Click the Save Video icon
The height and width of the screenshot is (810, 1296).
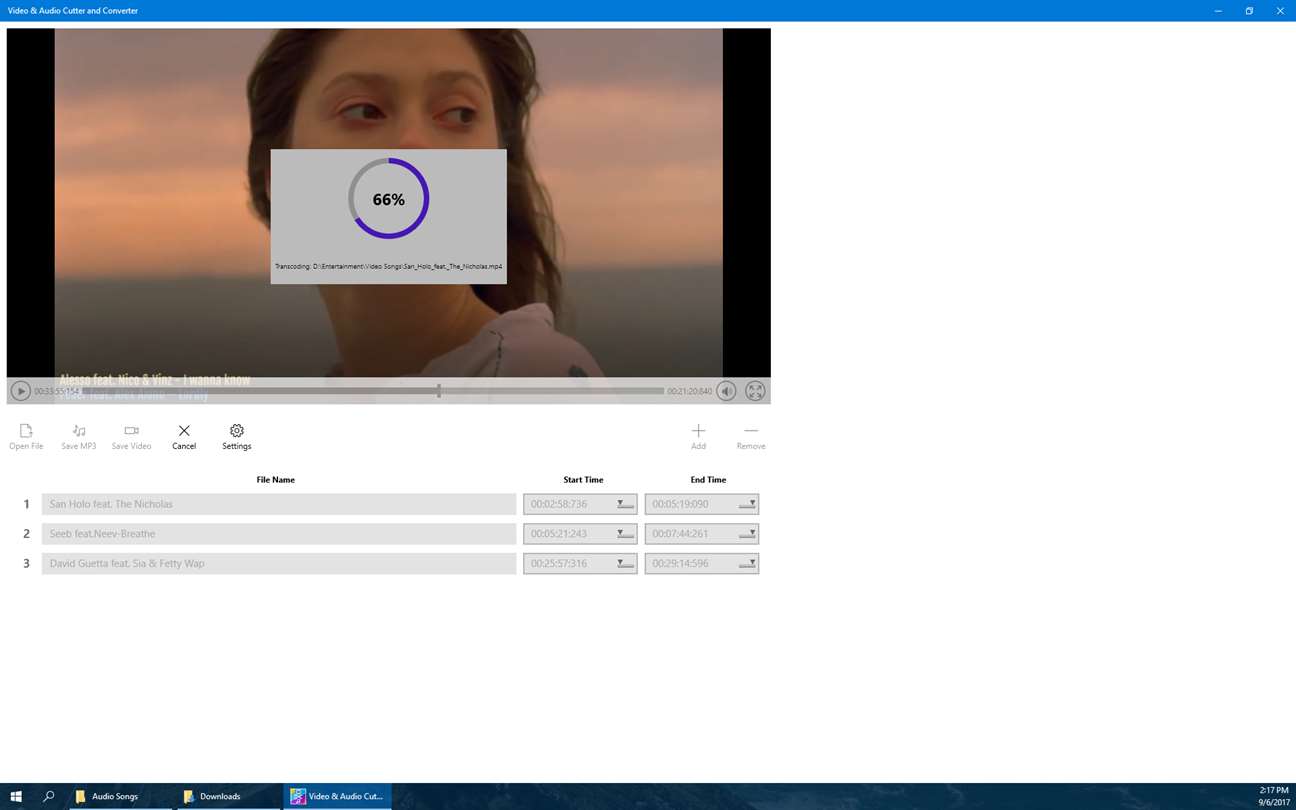click(x=131, y=436)
